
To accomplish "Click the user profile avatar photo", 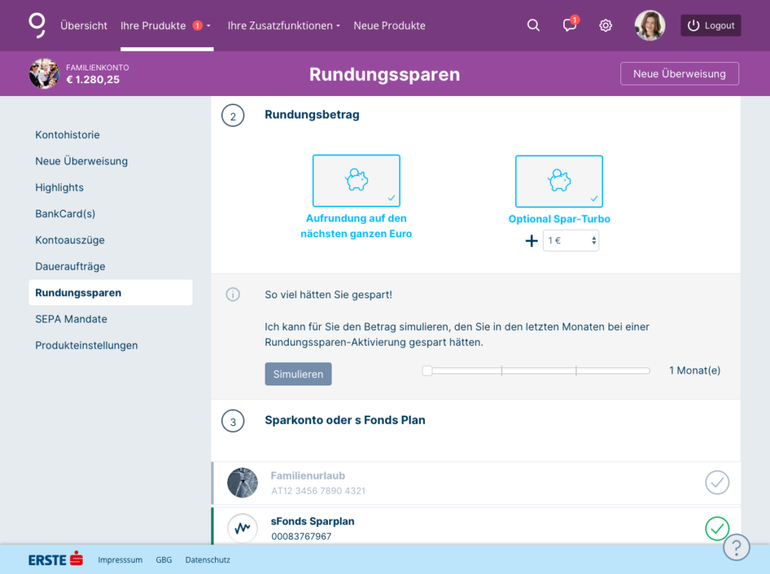I will [x=650, y=26].
